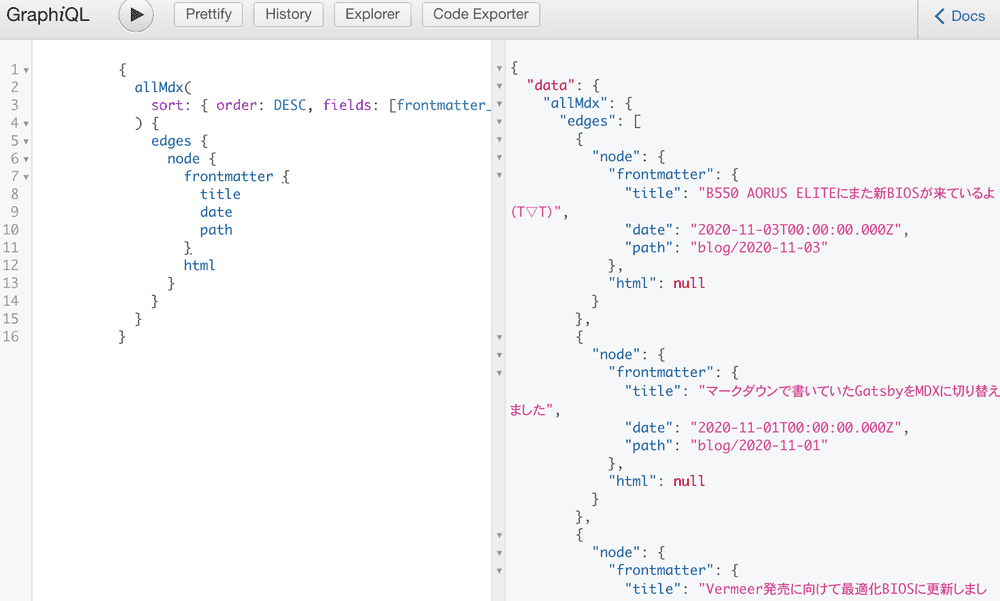
Task: Collapse the "data" object in results
Action: coord(499,86)
